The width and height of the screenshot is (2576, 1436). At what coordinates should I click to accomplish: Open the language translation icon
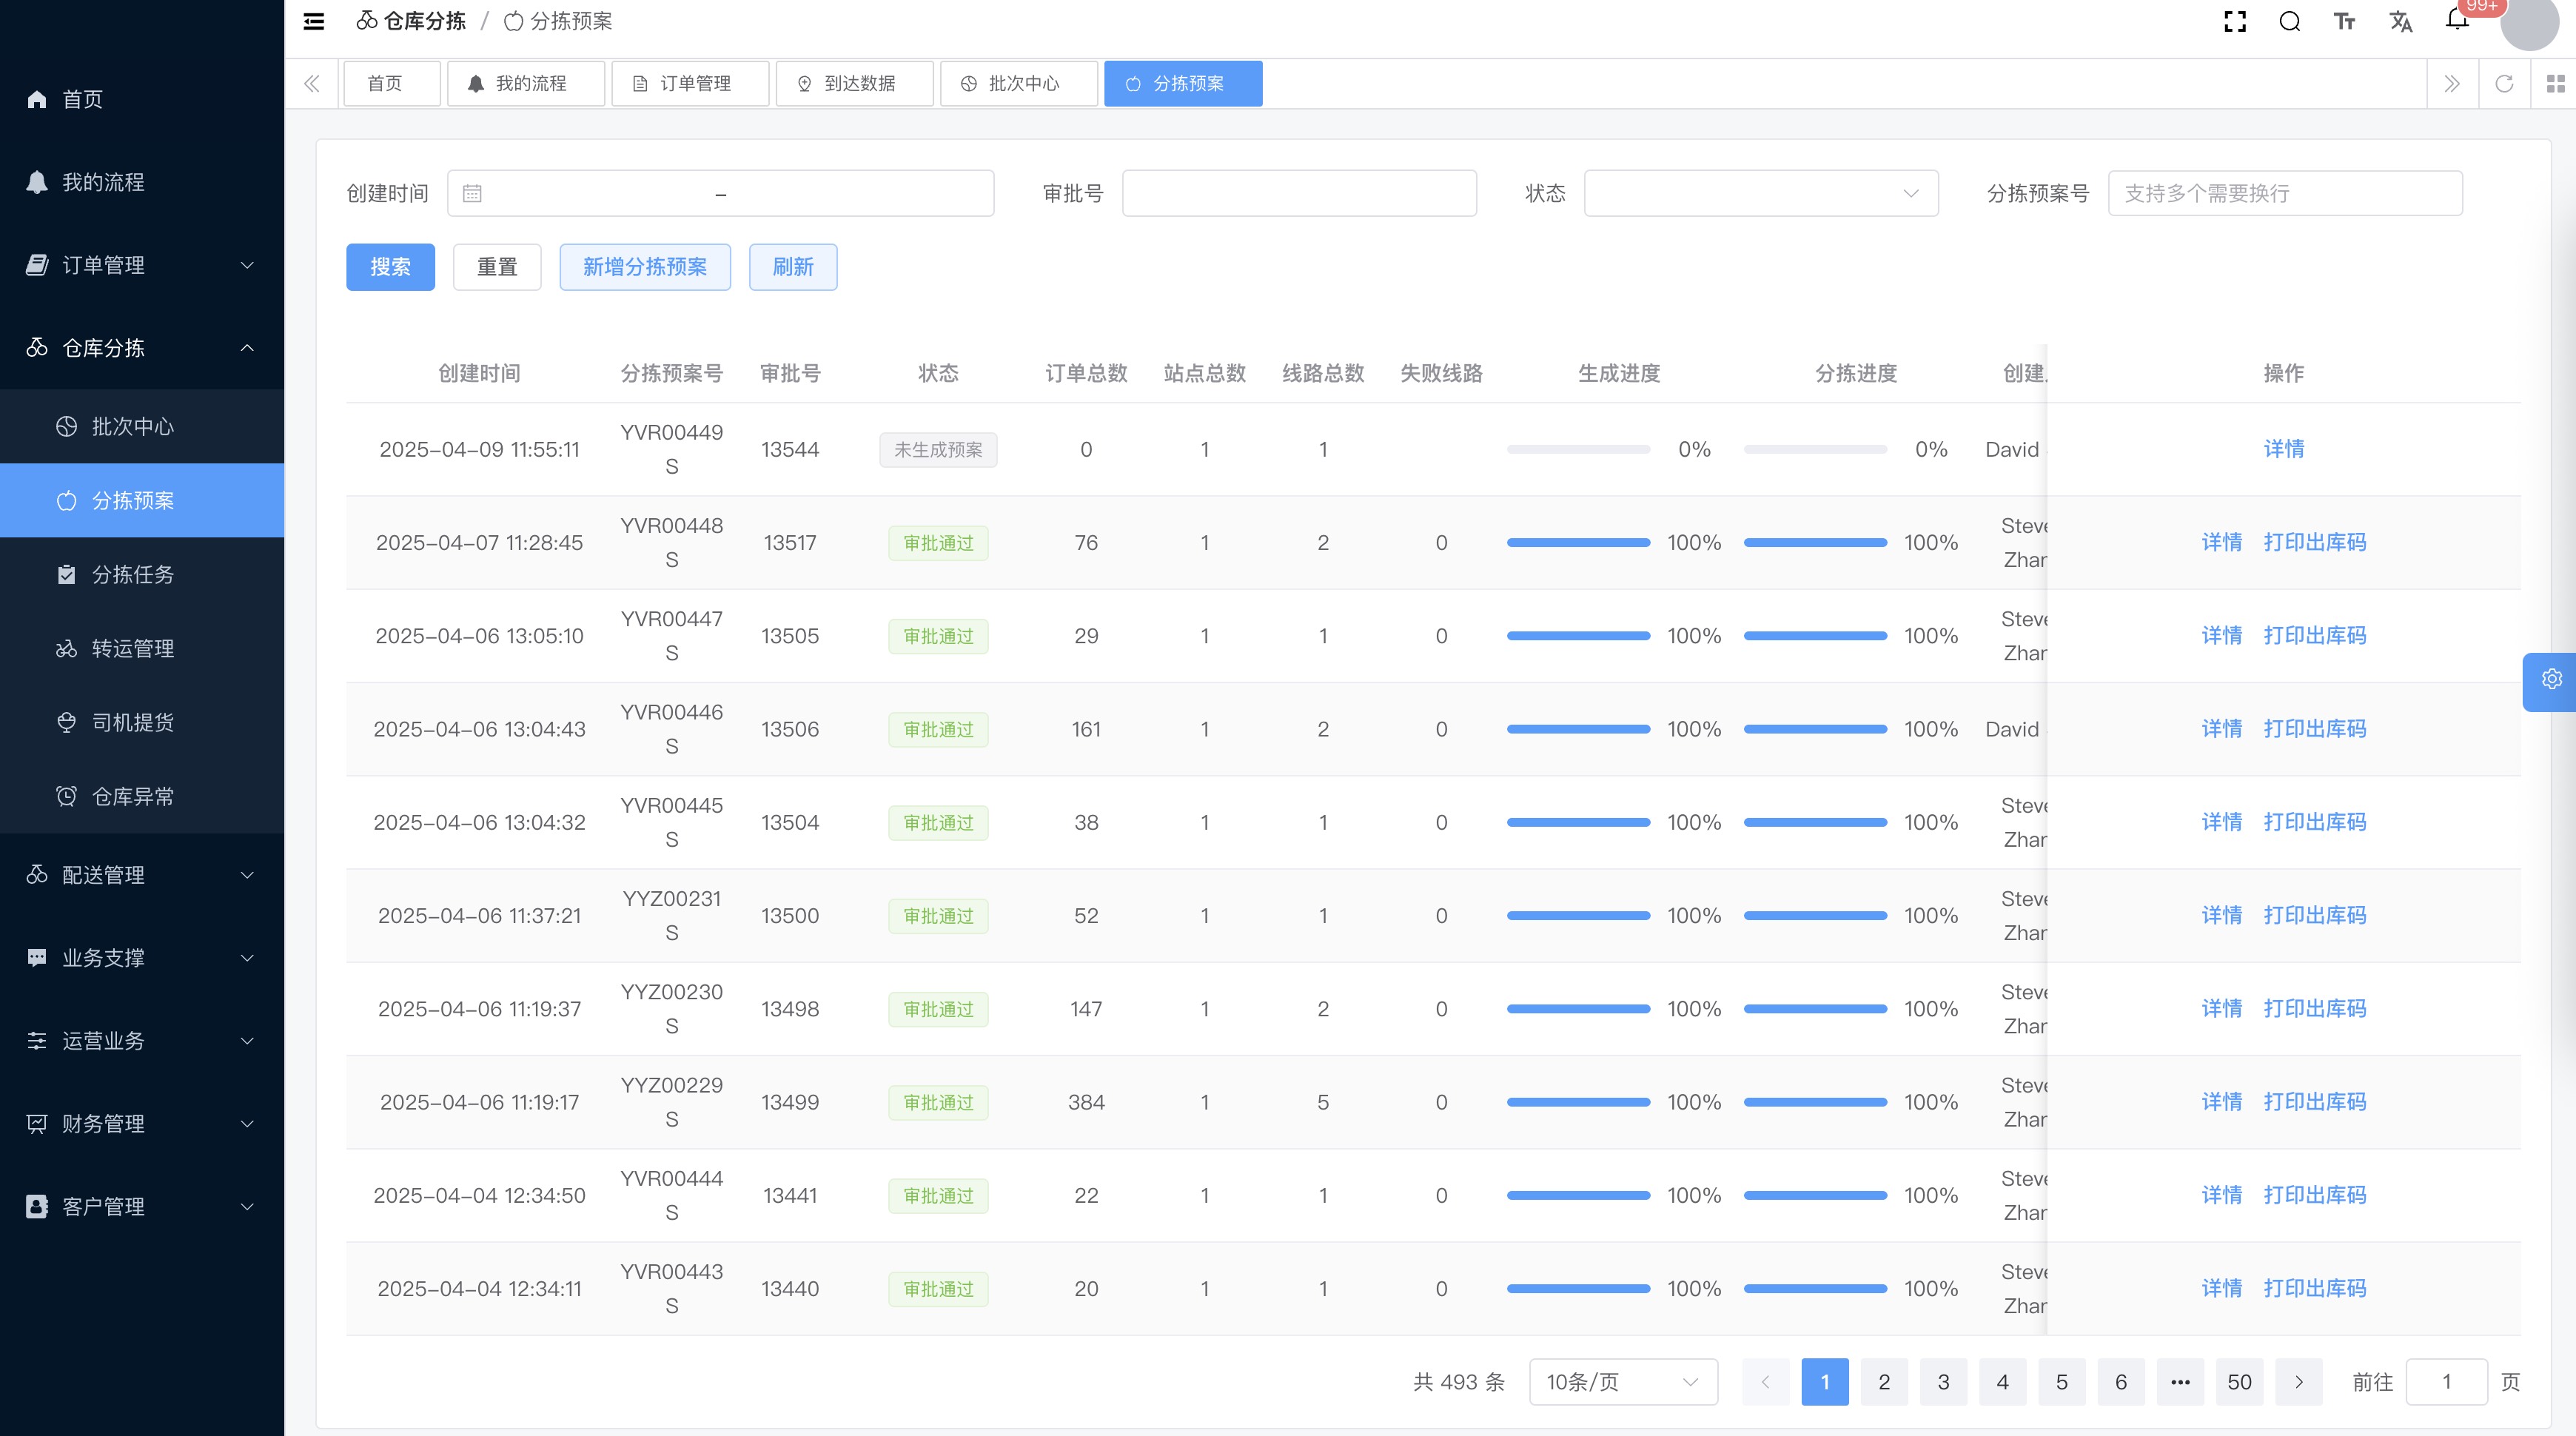tap(2400, 22)
